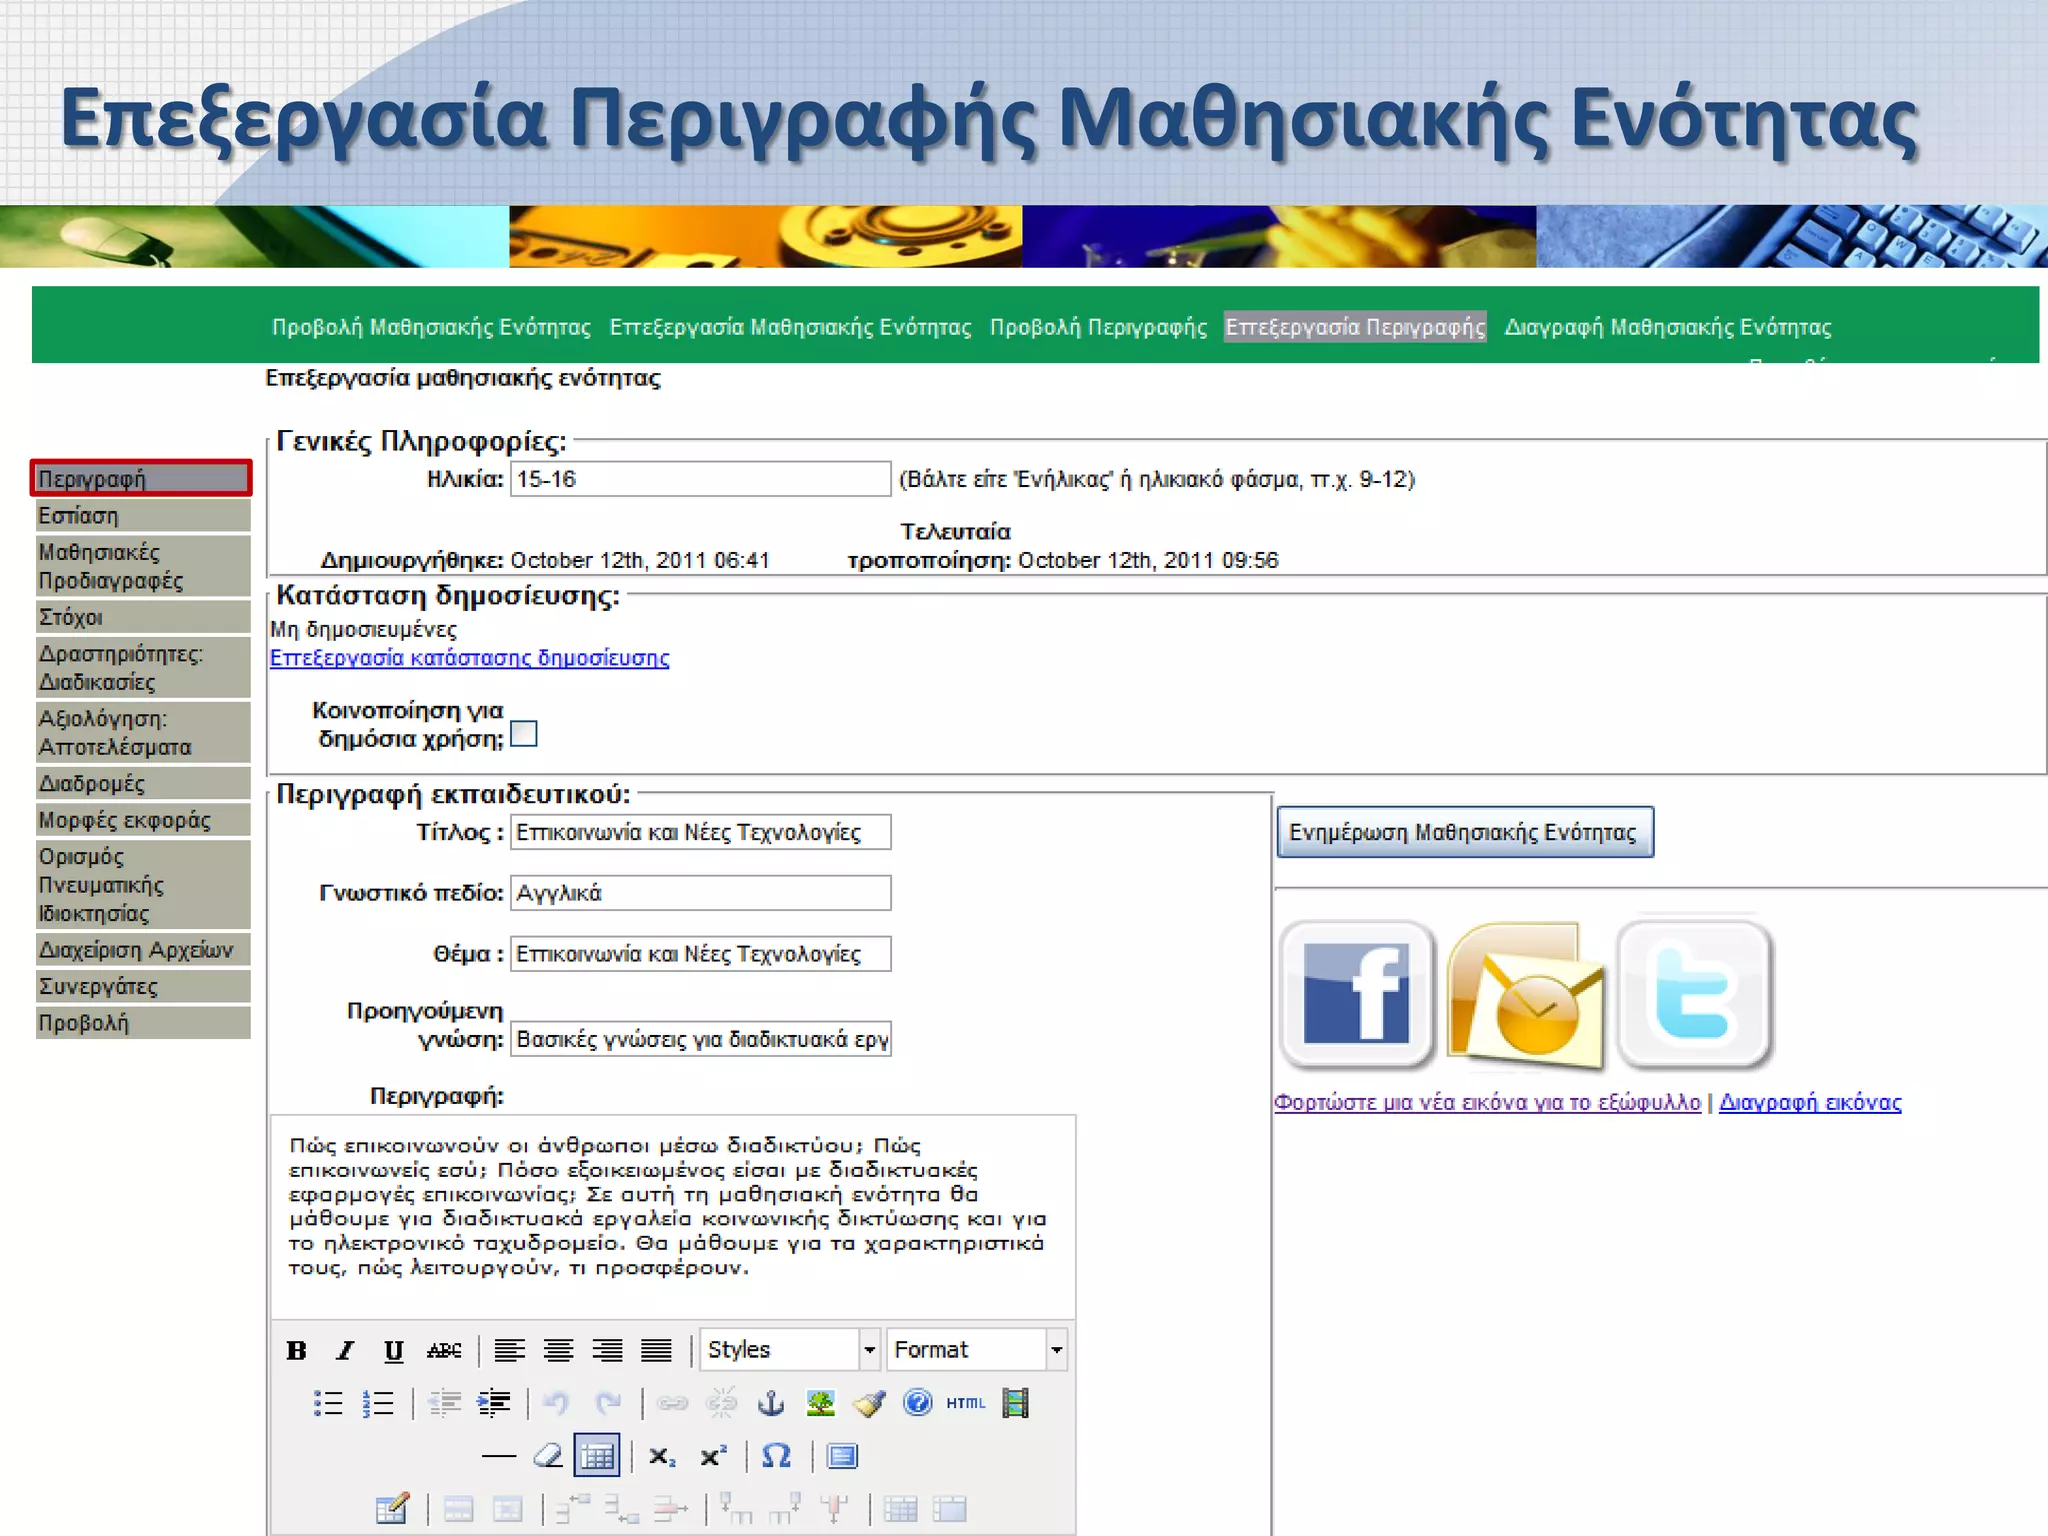Insert a horizontal rule
The height and width of the screenshot is (1536, 2048).
point(498,1456)
